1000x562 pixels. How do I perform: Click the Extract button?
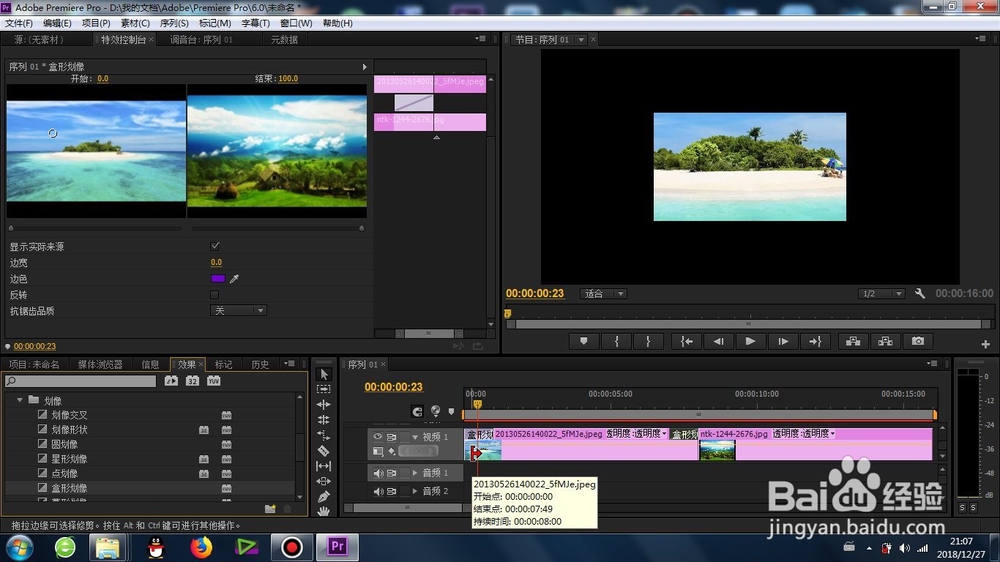click(x=885, y=341)
